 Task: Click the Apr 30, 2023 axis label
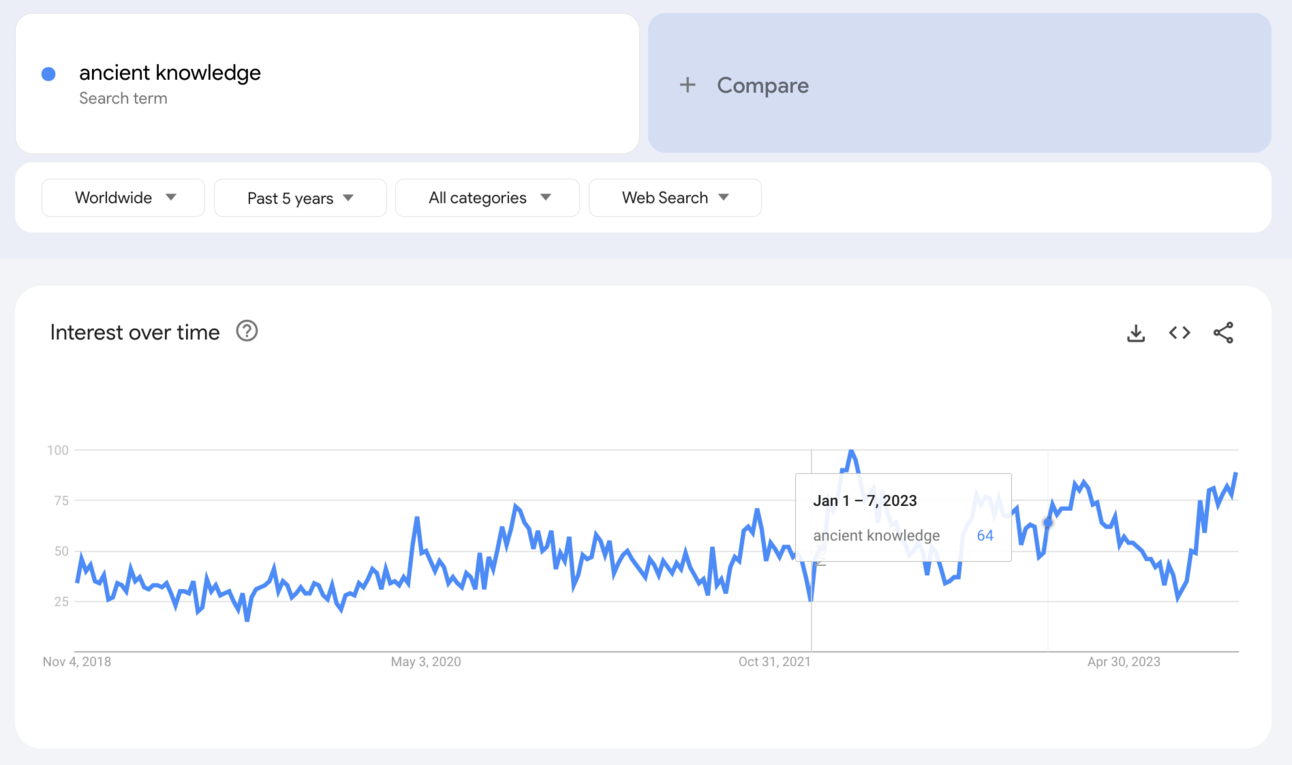pos(1124,662)
